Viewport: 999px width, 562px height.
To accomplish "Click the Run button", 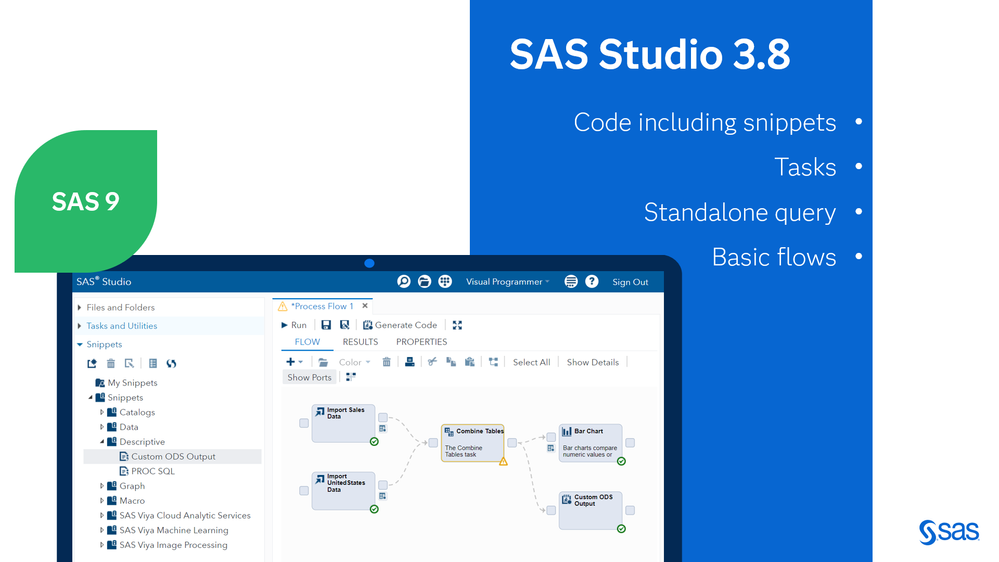I will coord(294,325).
